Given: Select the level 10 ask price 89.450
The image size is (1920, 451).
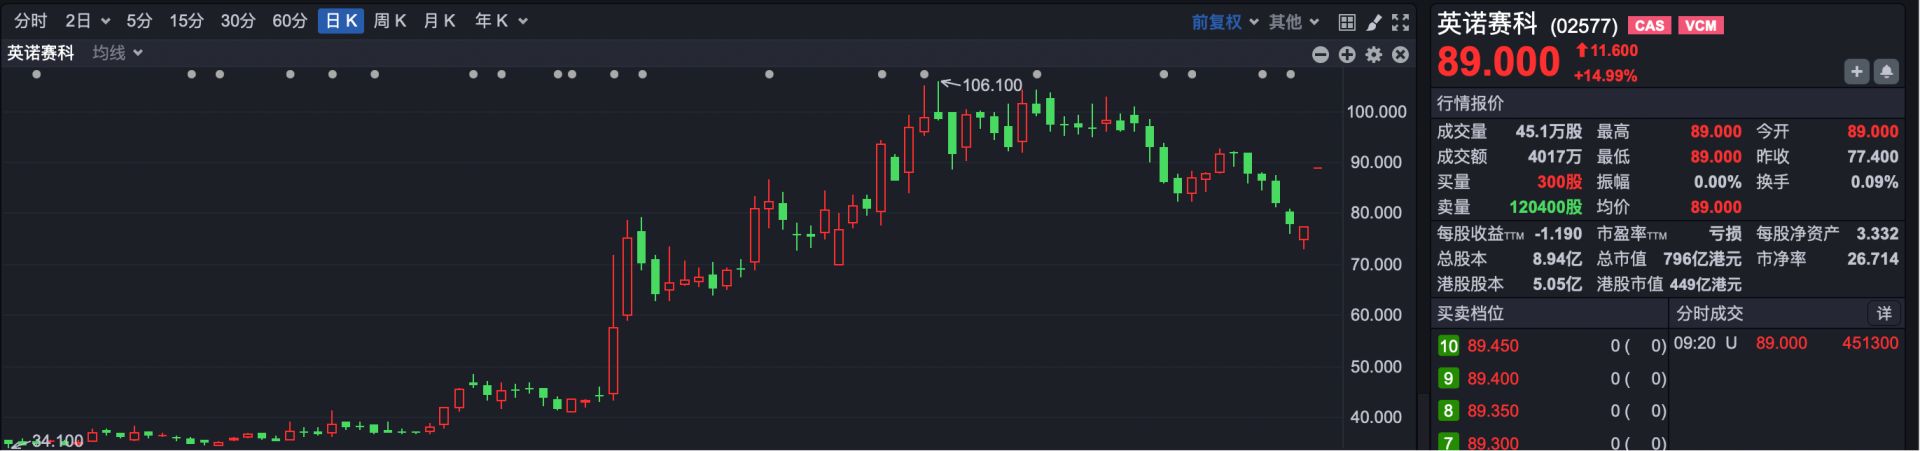Looking at the screenshot, I should (1492, 346).
